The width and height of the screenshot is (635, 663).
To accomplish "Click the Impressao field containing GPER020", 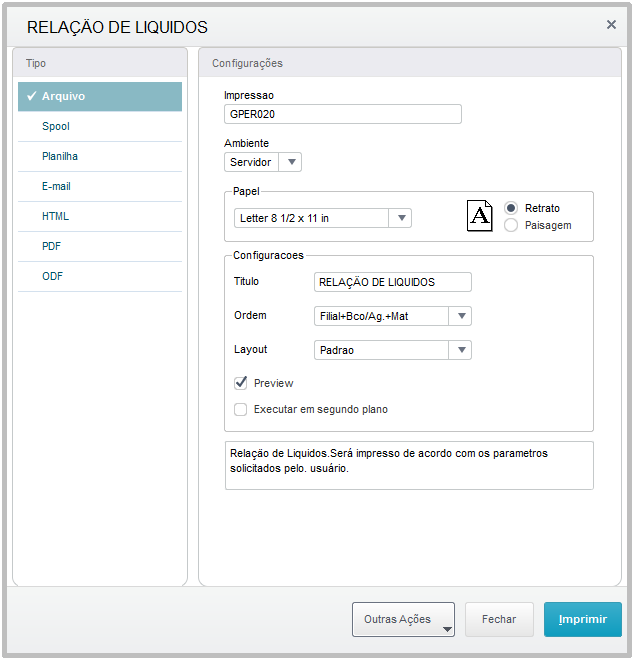I will click(x=342, y=114).
